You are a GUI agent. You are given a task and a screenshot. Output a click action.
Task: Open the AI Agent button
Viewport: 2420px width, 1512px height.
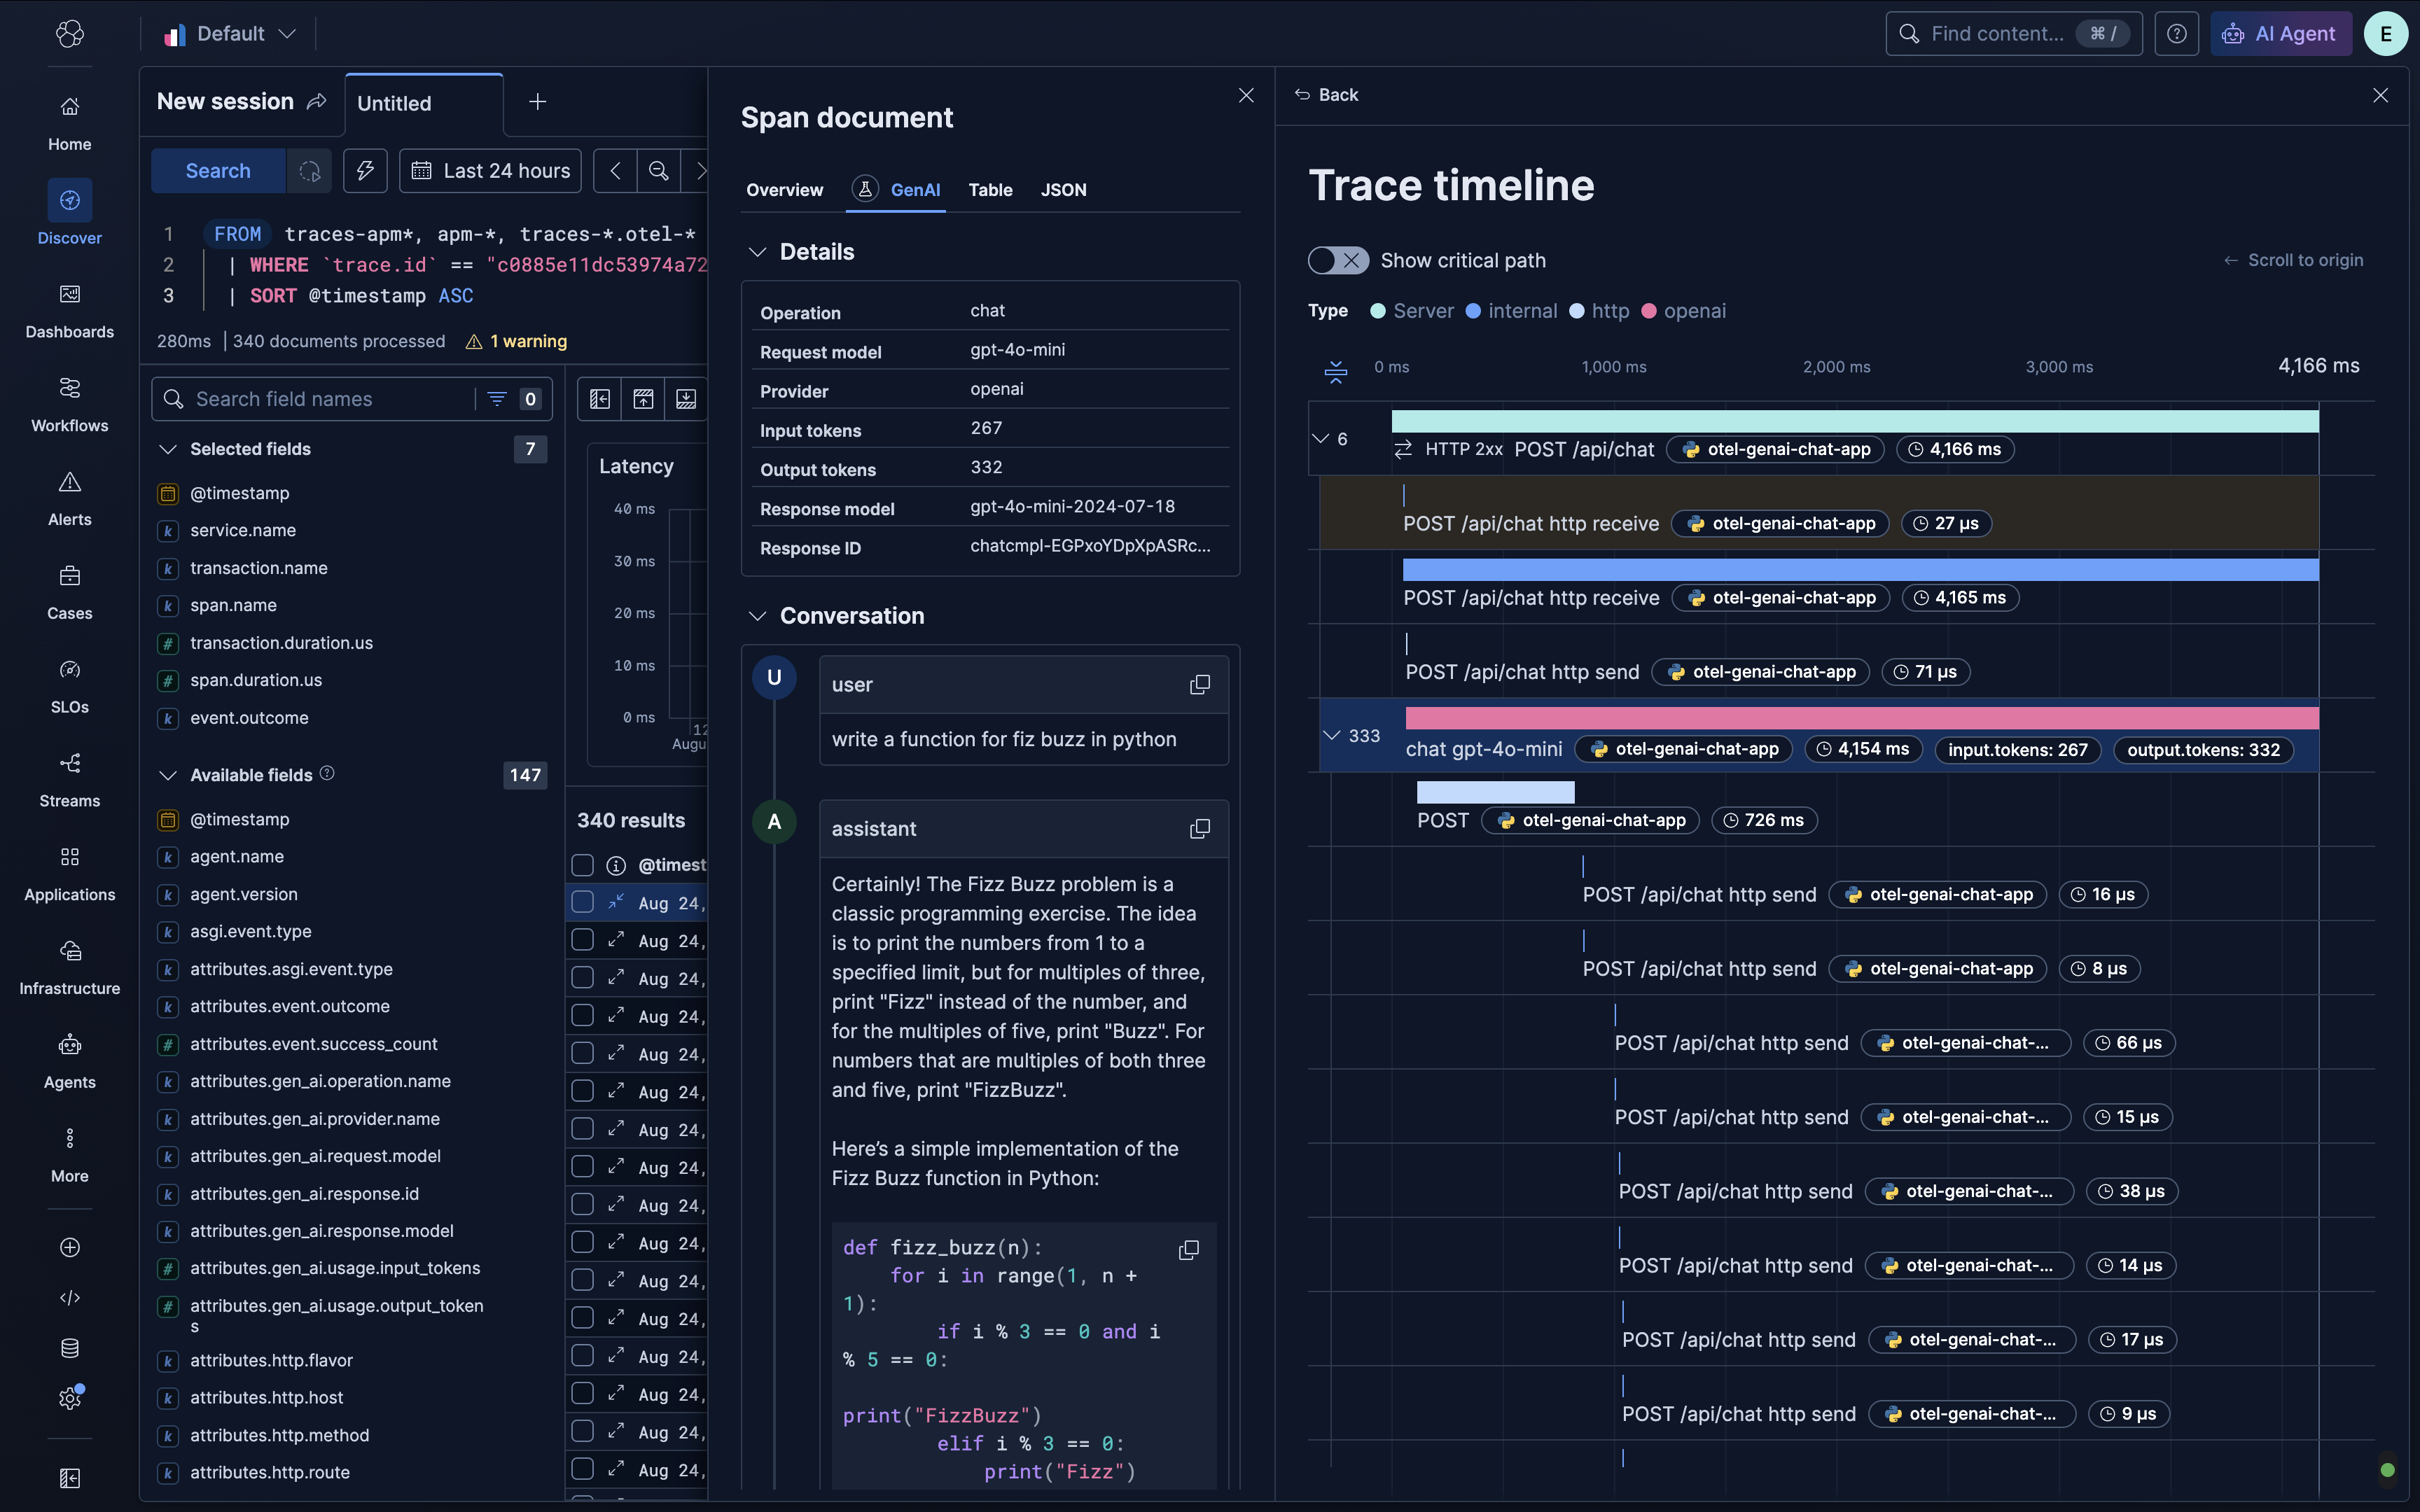[x=2281, y=34]
